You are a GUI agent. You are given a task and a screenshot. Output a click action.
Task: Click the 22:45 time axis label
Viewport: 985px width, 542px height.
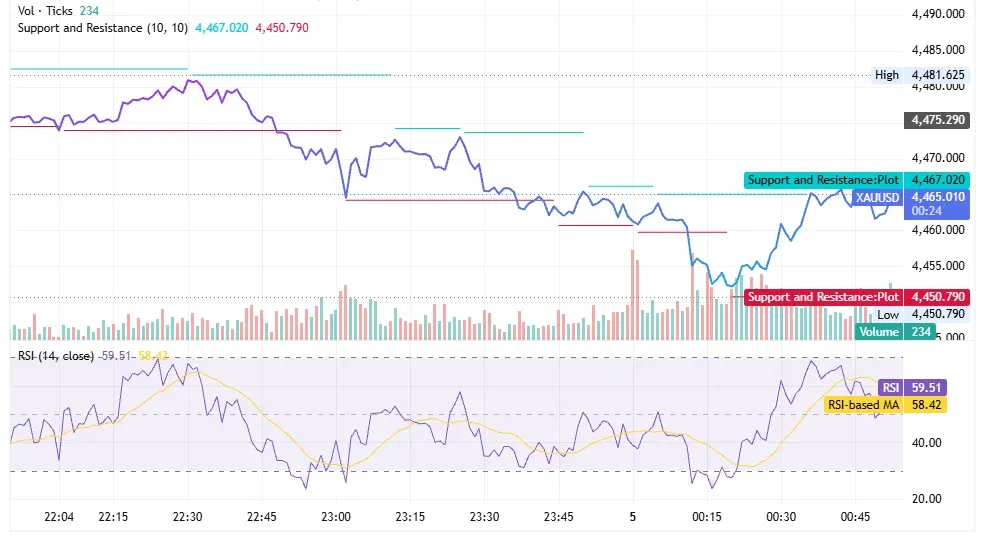(x=261, y=517)
